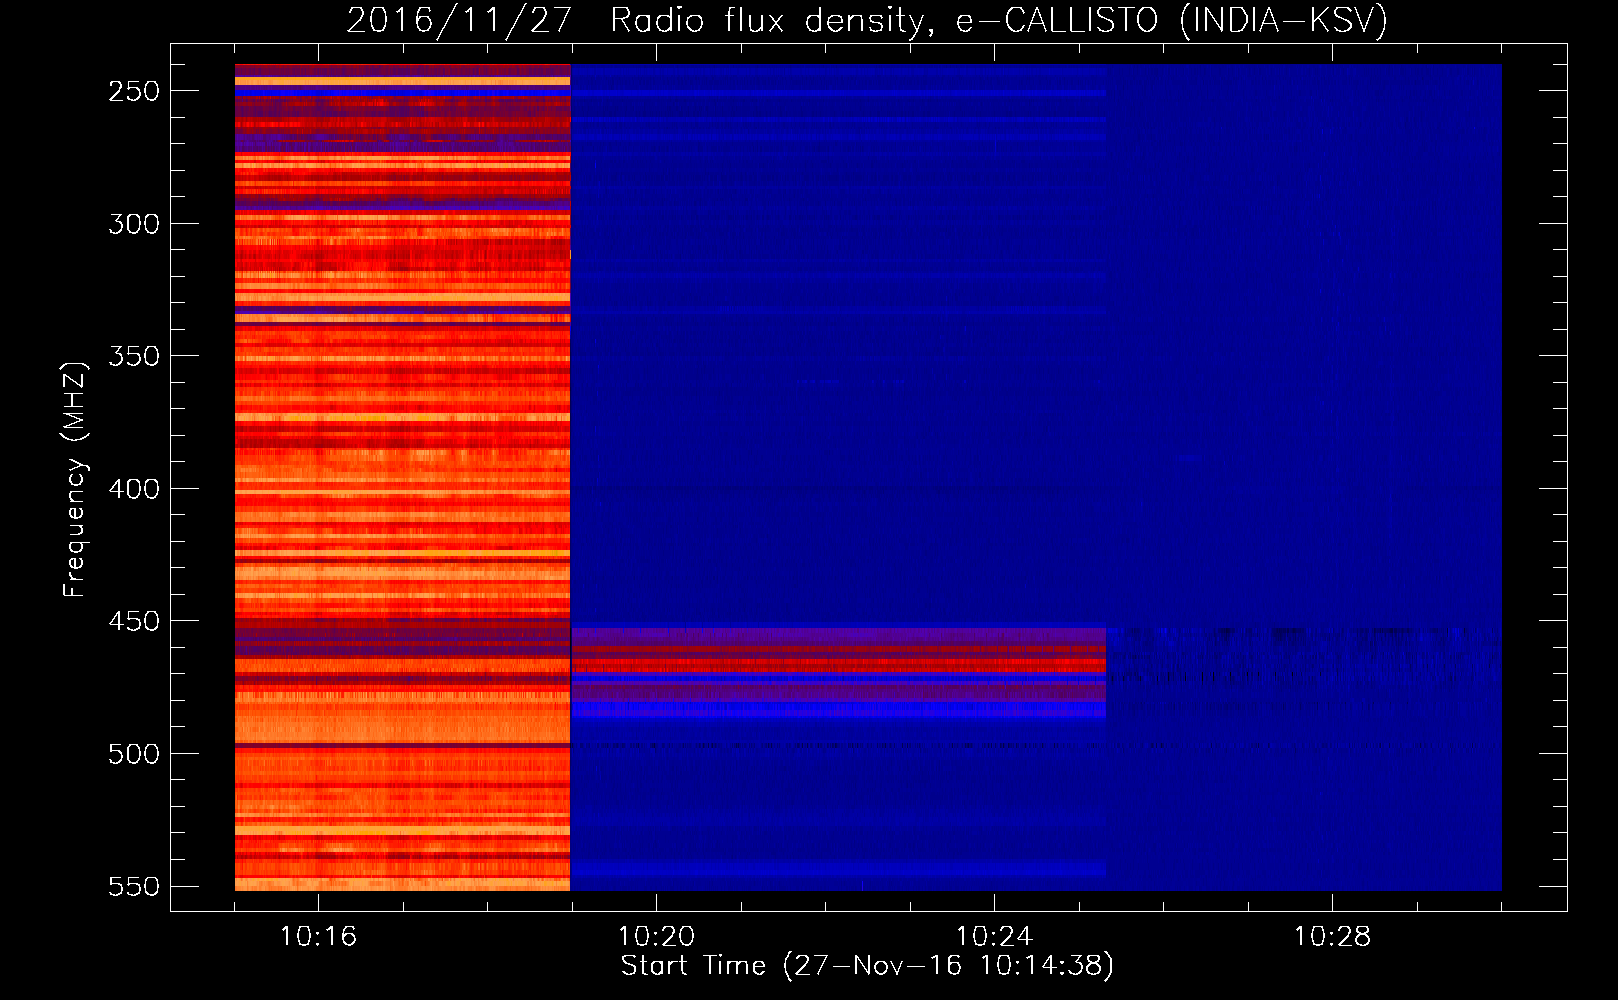Viewport: 1618px width, 1000px height.
Task: Click the bright orange-red burst region before 10:19
Action: point(402,477)
